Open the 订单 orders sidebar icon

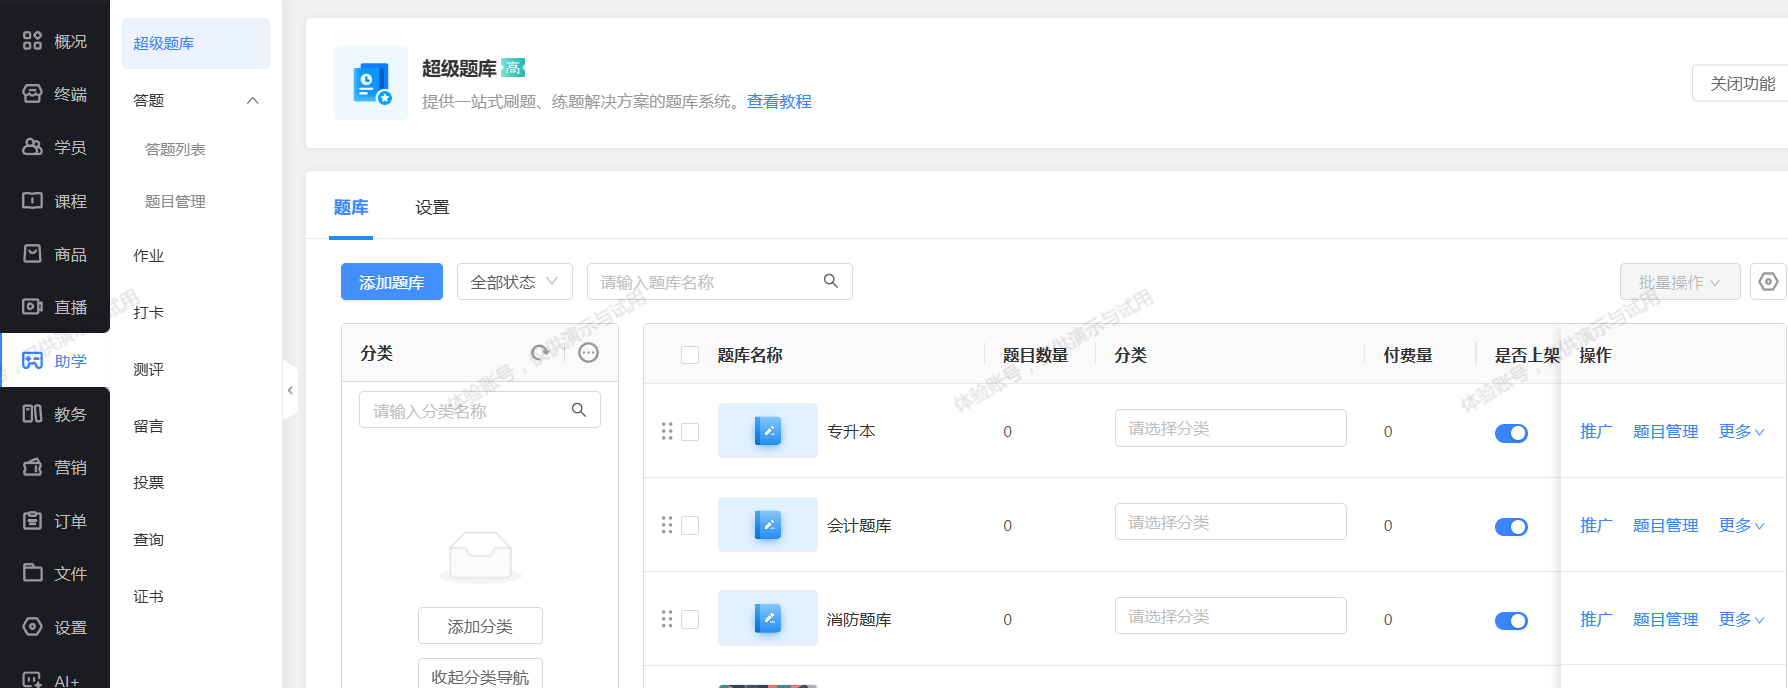tap(33, 521)
